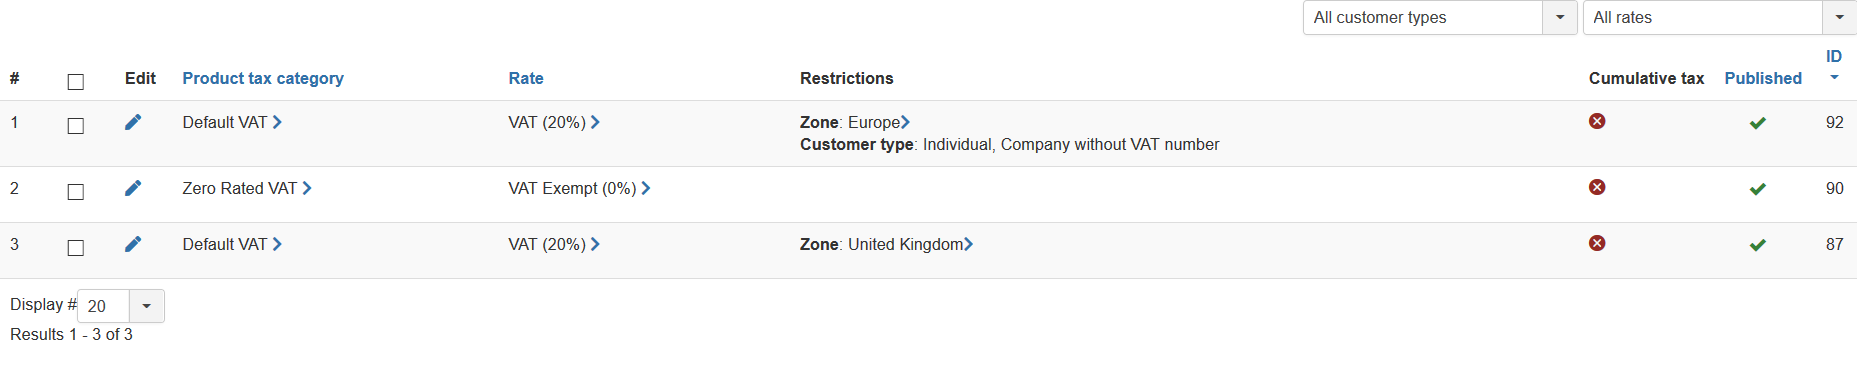Click the edit pencil in row 1
The image size is (1857, 368).
click(x=133, y=122)
